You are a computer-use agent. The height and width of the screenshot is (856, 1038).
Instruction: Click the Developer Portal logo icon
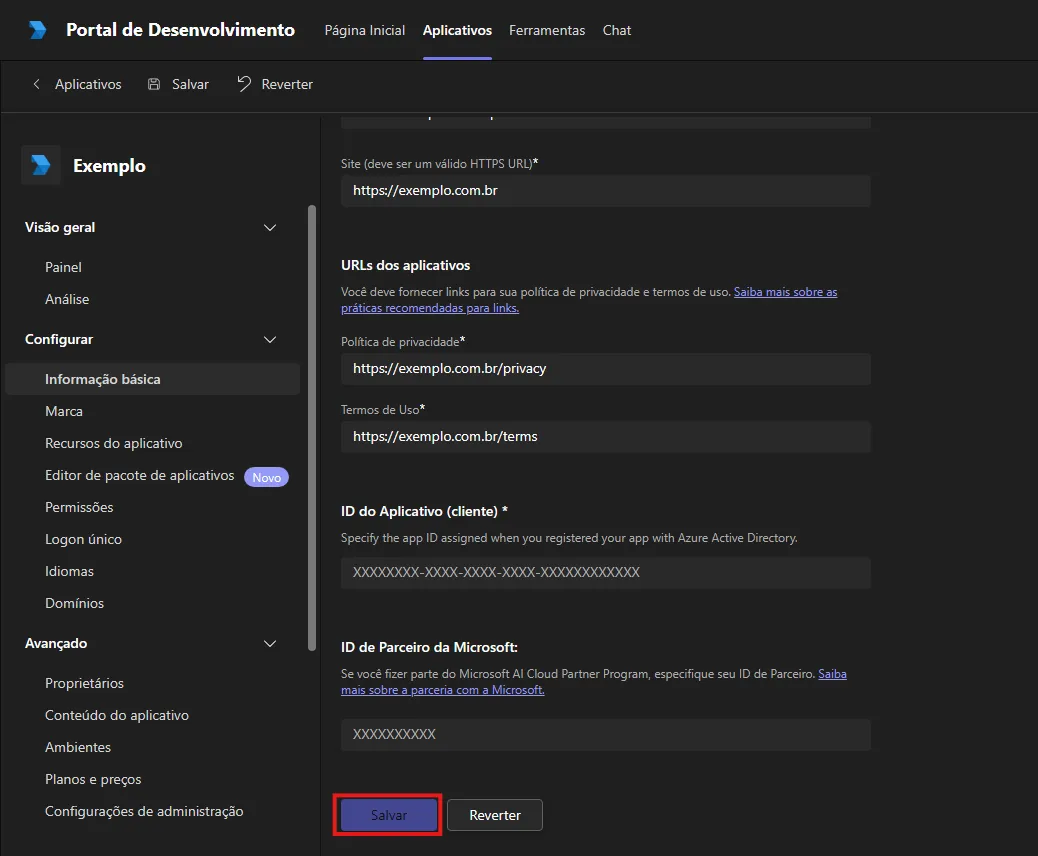tap(38, 30)
